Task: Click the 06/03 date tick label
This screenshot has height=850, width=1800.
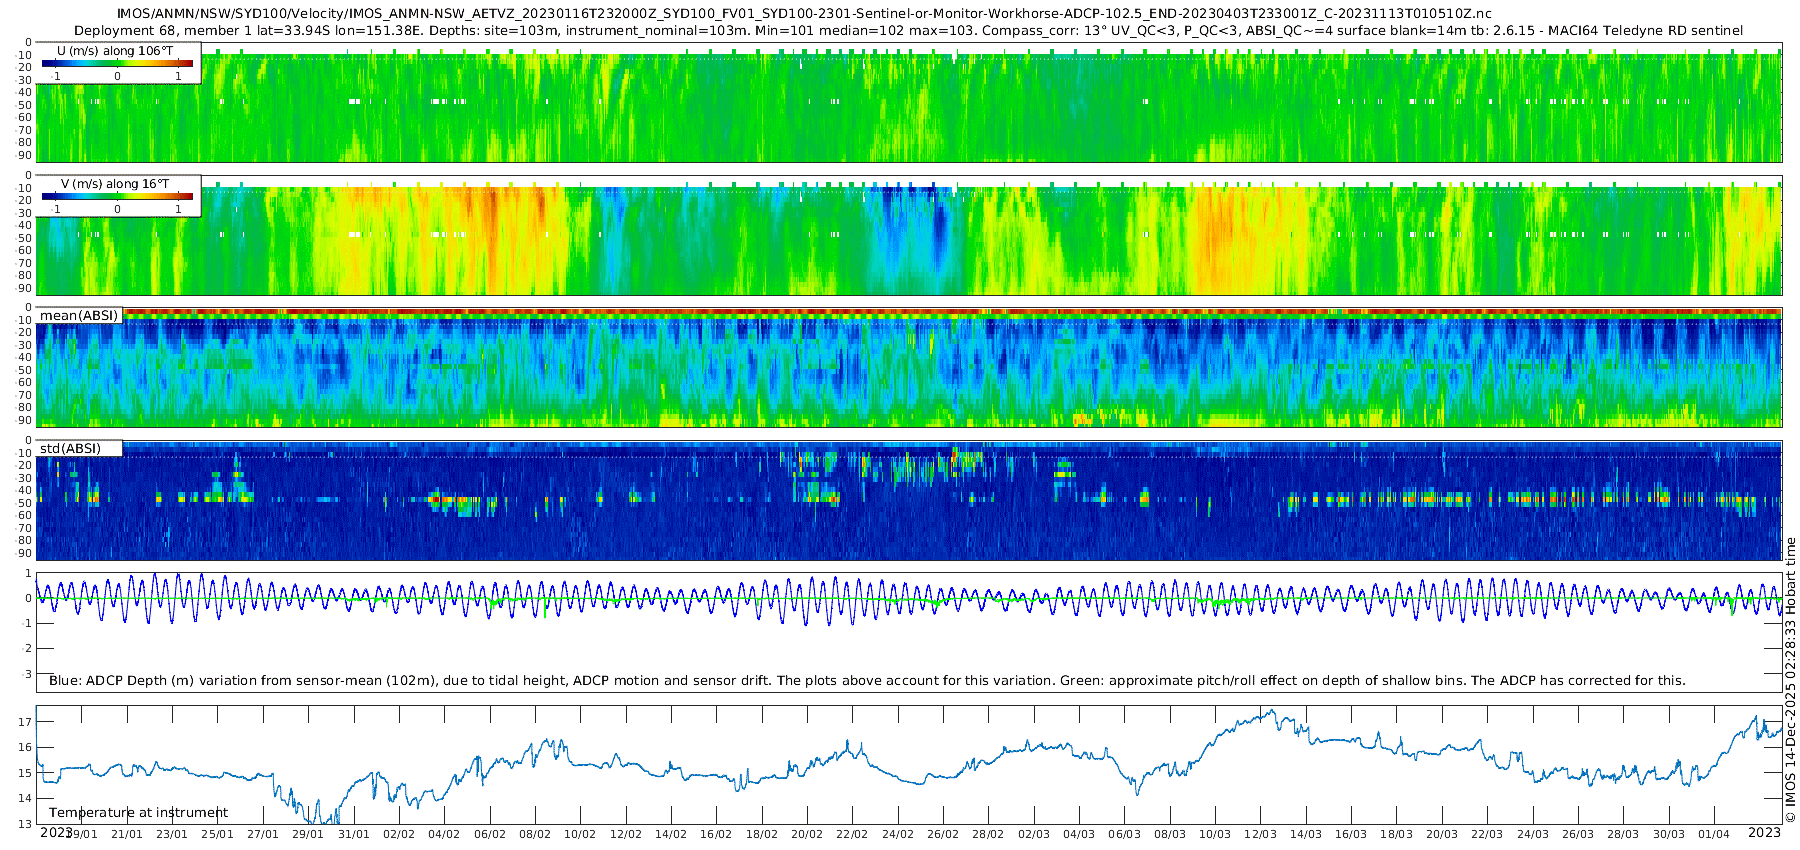Action: click(1124, 834)
